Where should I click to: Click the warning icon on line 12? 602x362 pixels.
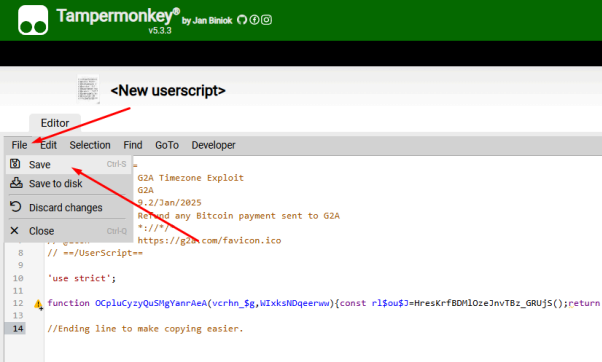(x=38, y=304)
